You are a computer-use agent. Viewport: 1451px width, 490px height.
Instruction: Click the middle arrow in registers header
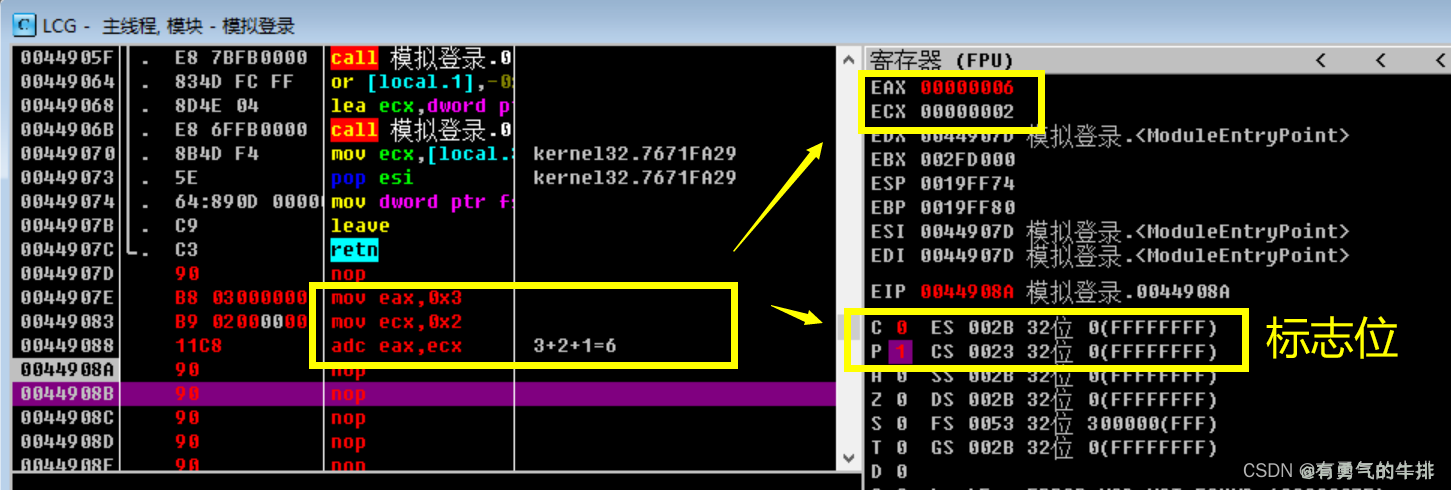1381,61
